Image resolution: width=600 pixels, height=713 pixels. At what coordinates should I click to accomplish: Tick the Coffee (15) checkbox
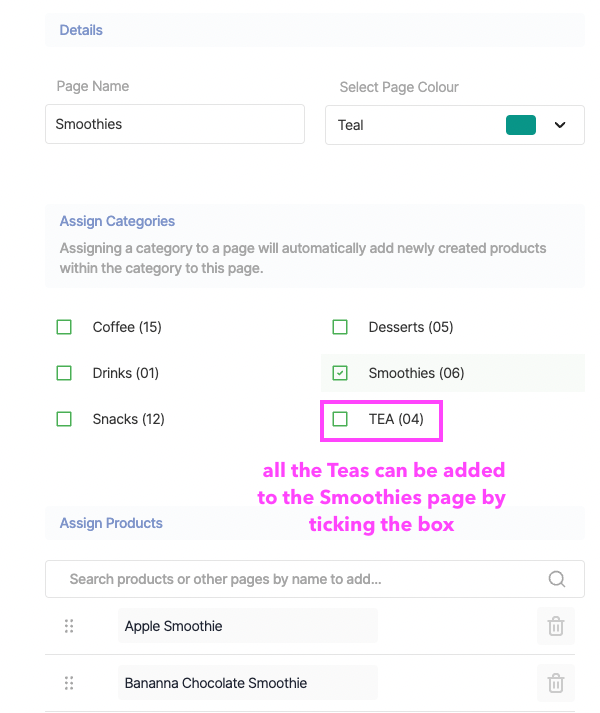(x=65, y=327)
